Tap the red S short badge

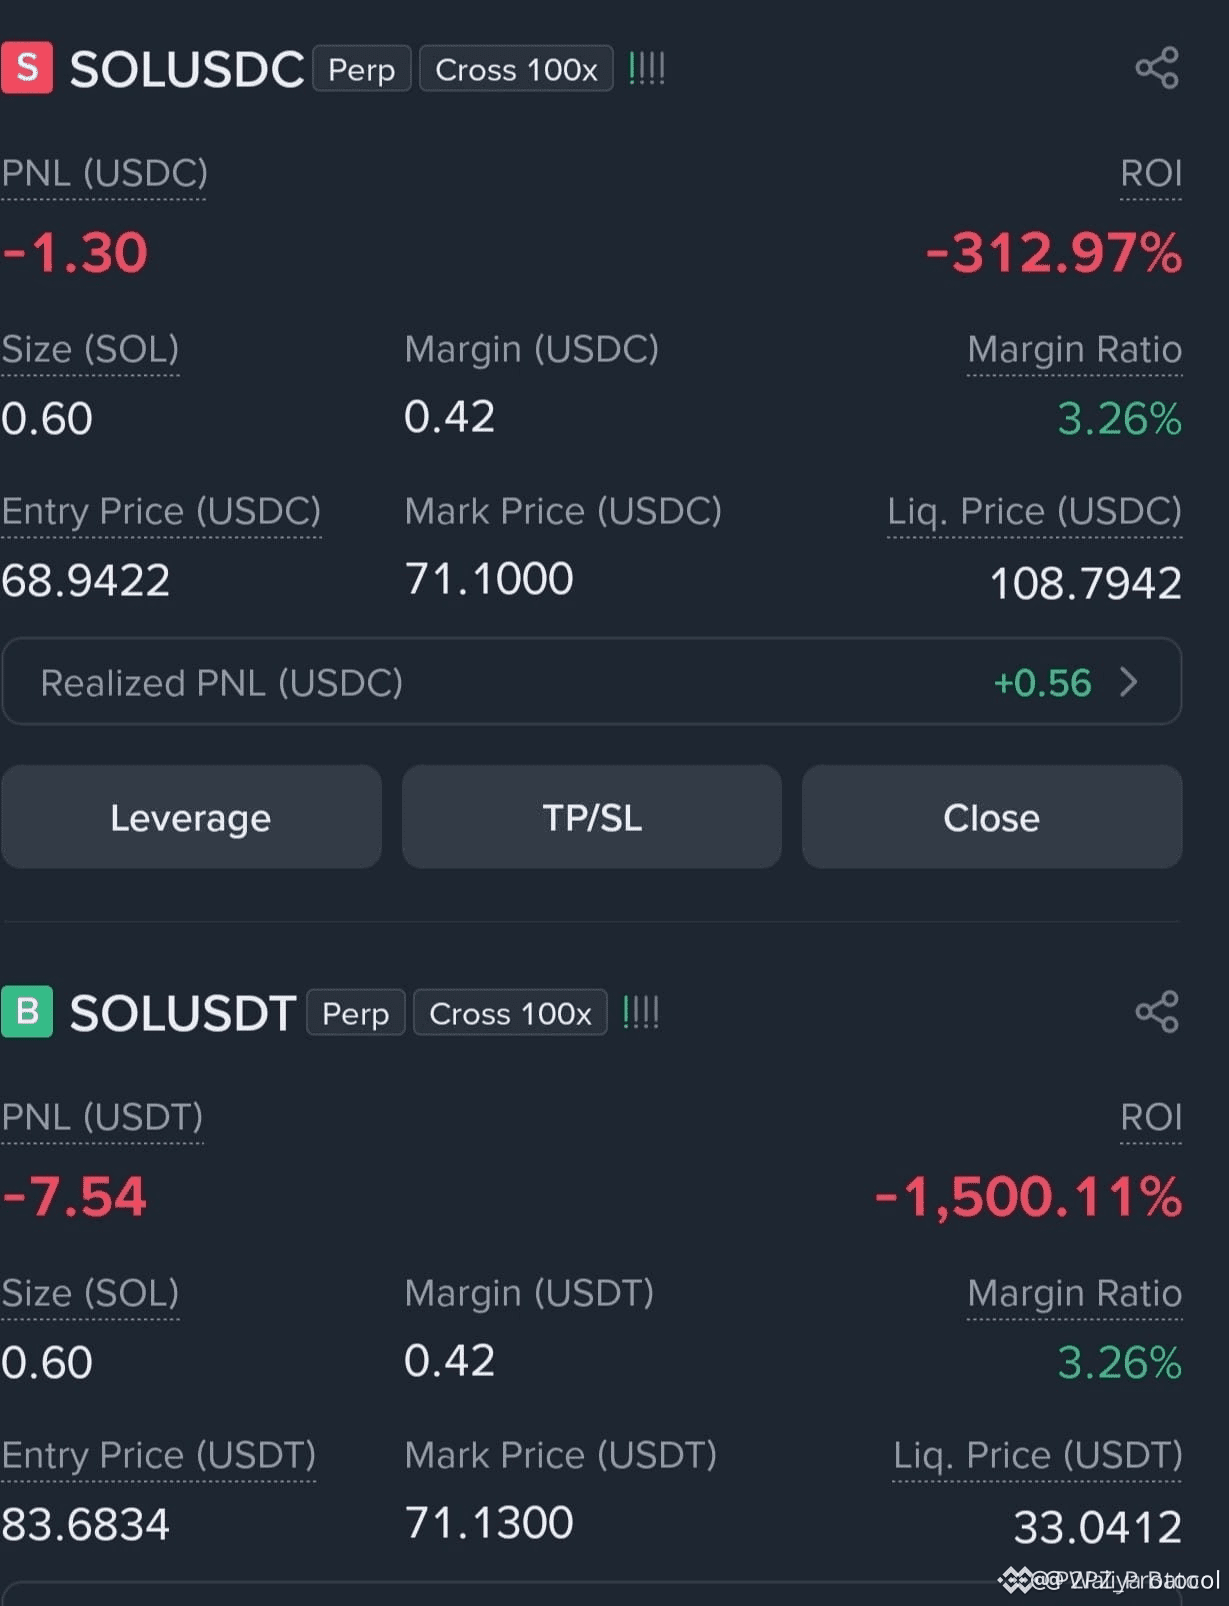(x=27, y=68)
